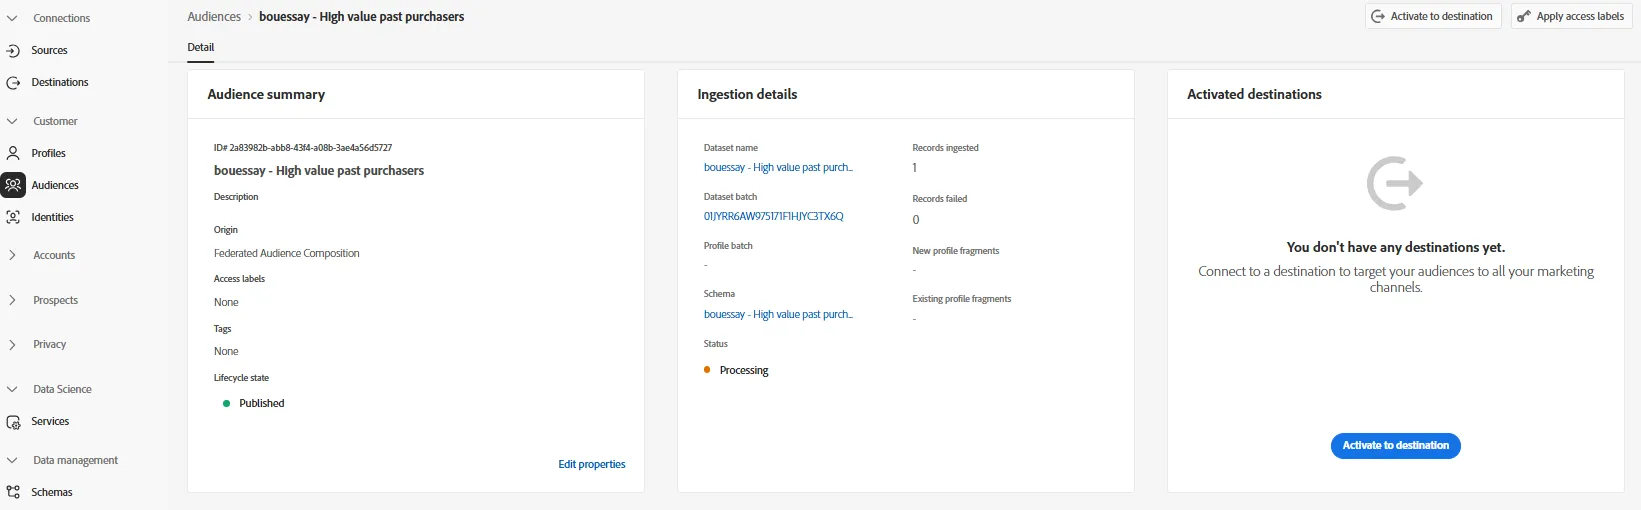Click the arrow icon in Activate to destination header button
Screen dimensions: 1641x510
[1378, 16]
